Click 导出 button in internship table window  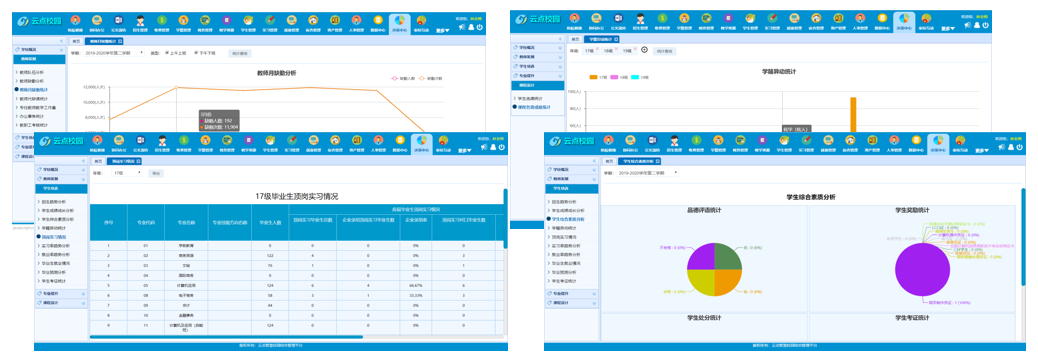[156, 173]
